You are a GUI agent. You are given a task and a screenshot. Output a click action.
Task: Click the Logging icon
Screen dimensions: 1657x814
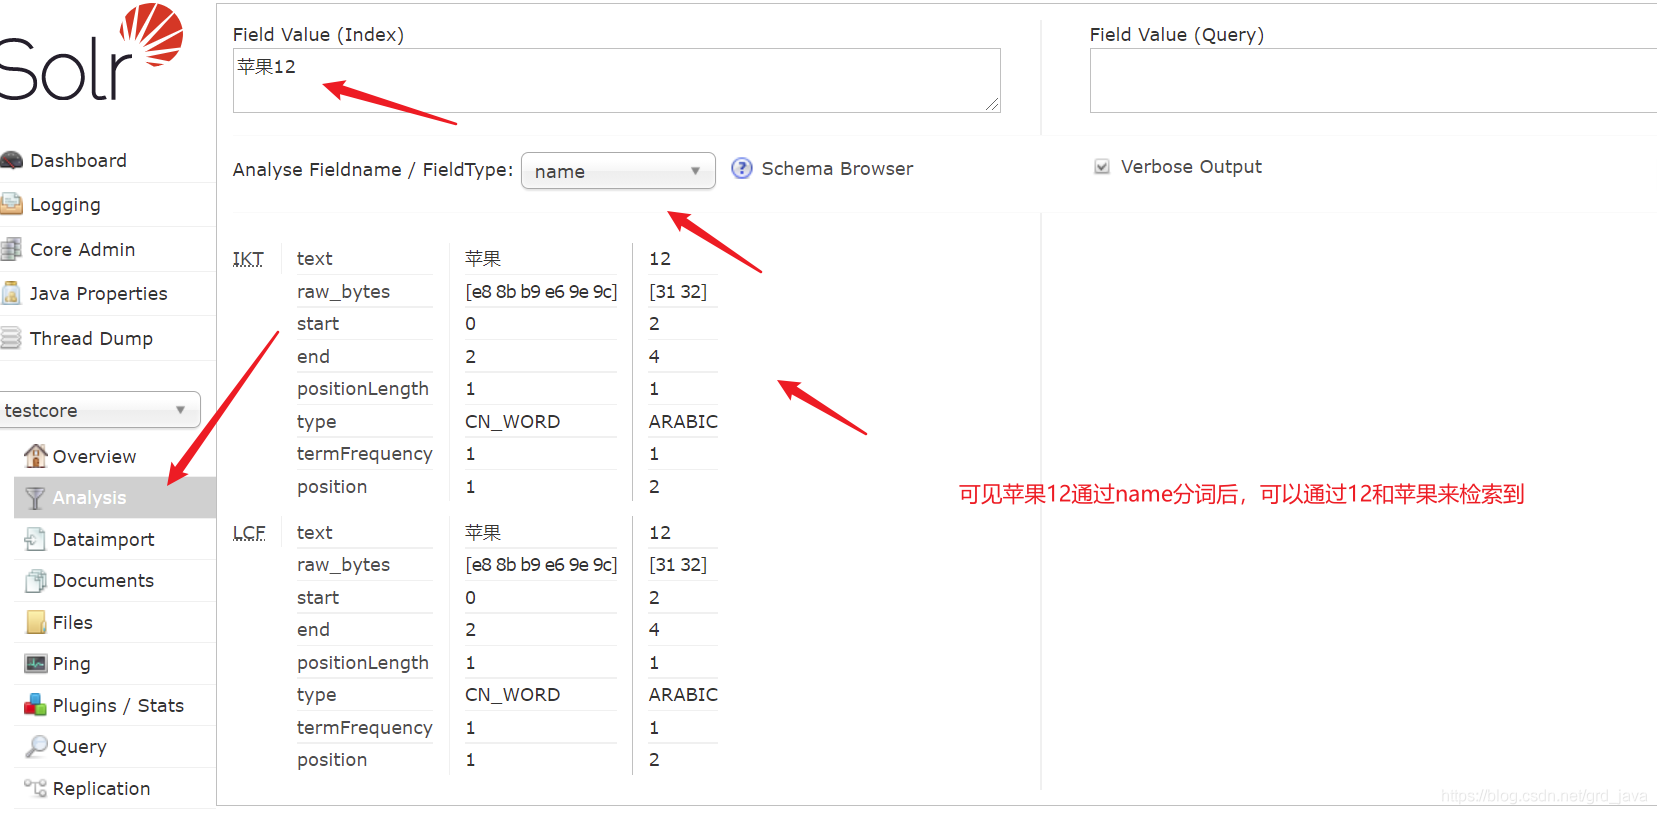11,204
